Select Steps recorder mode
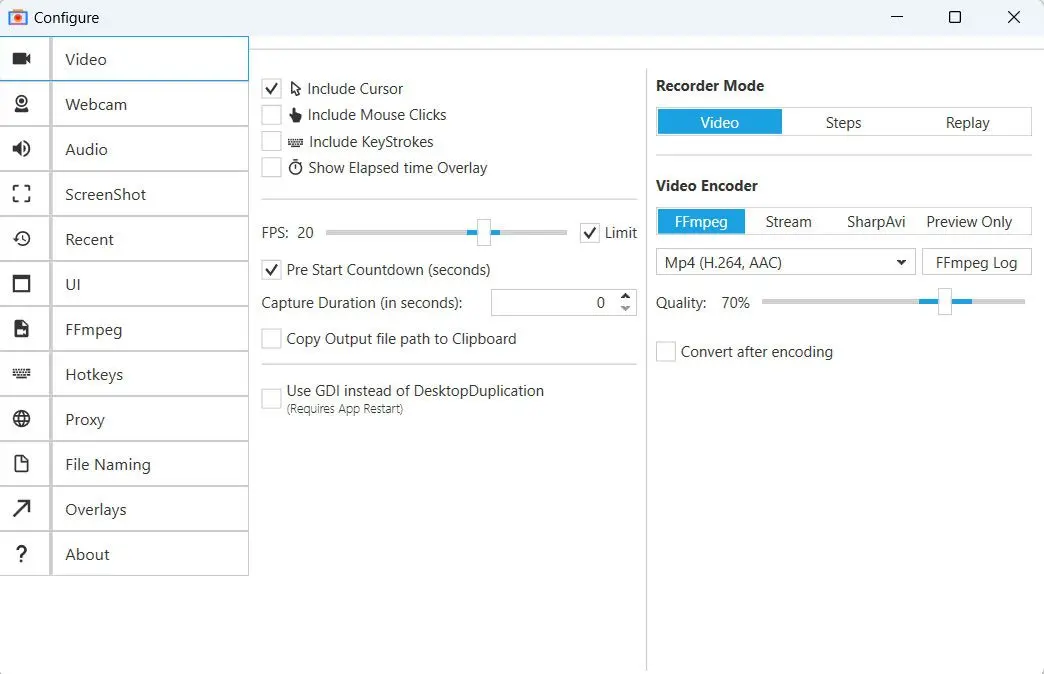The width and height of the screenshot is (1044, 674). 843,122
